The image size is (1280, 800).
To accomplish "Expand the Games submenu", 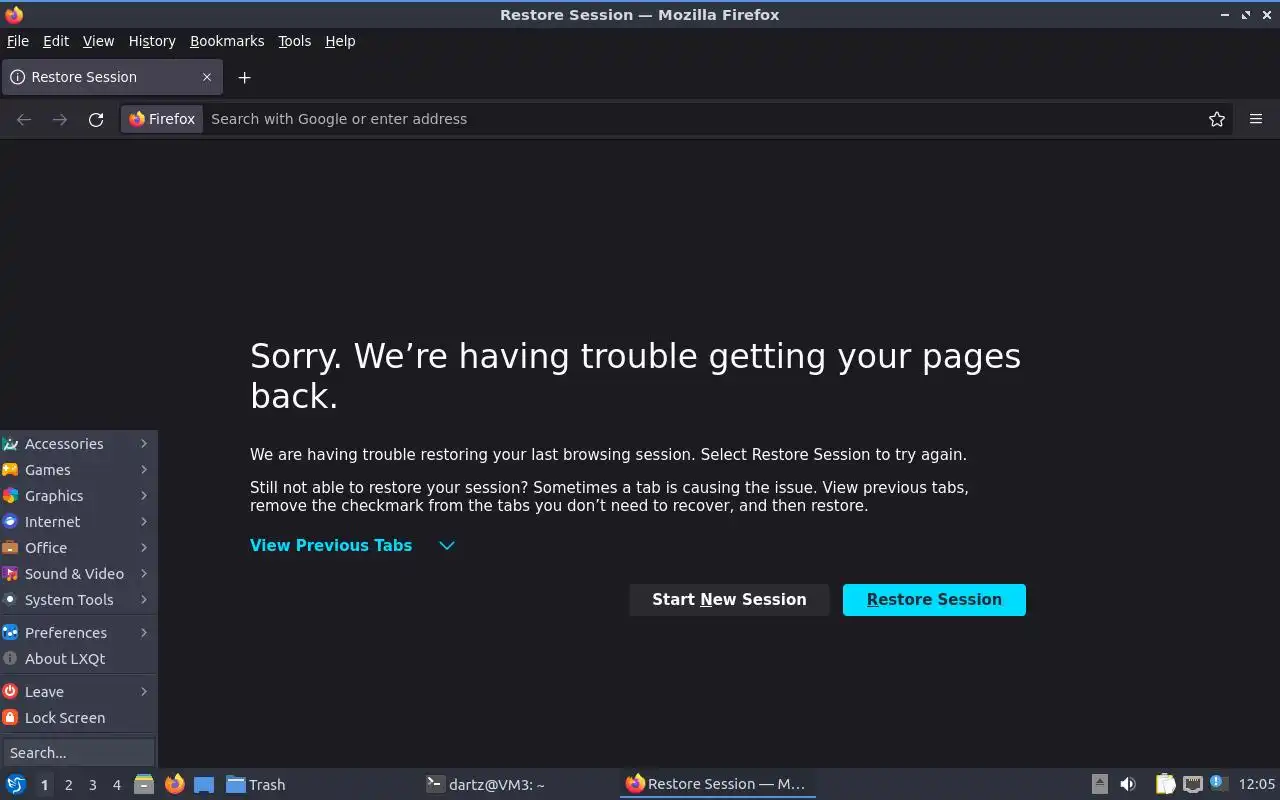I will [78, 470].
